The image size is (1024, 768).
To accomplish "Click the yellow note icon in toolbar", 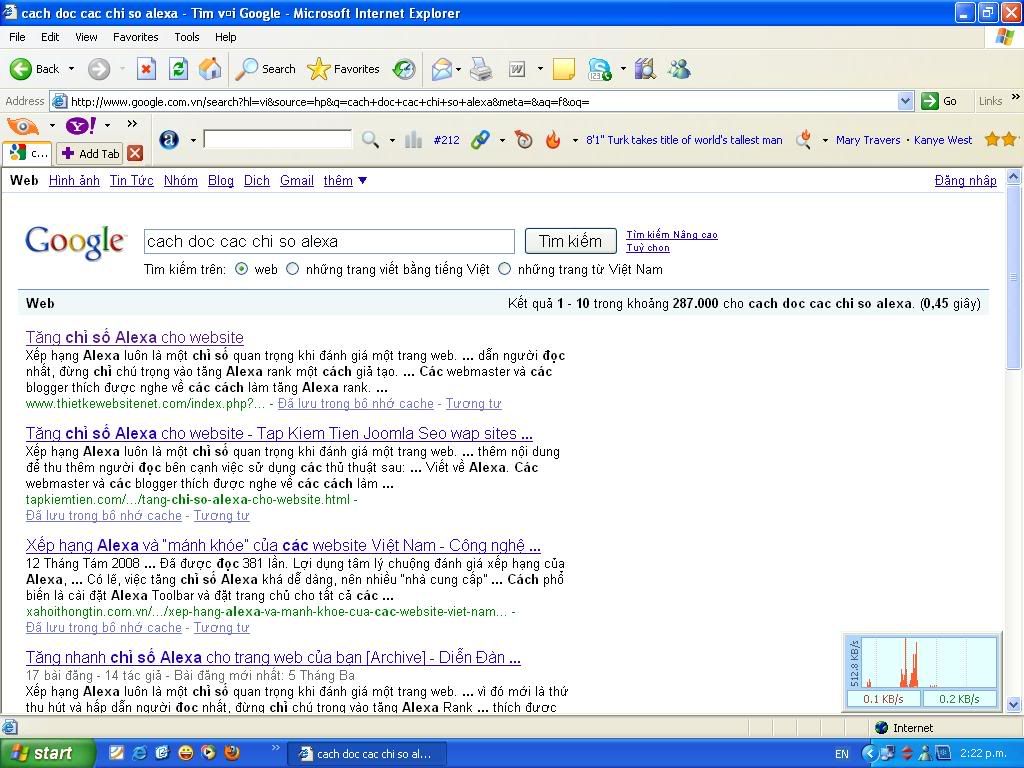I will click(564, 69).
